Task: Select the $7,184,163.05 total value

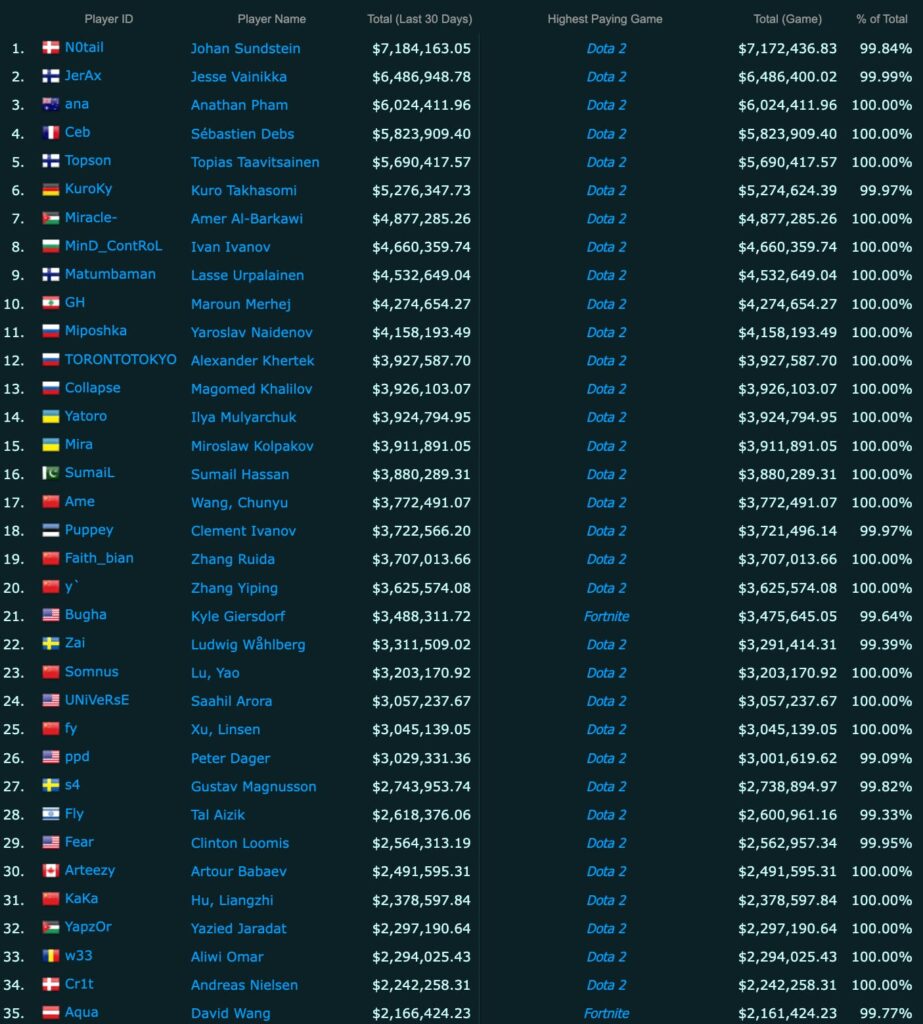Action: [x=421, y=48]
